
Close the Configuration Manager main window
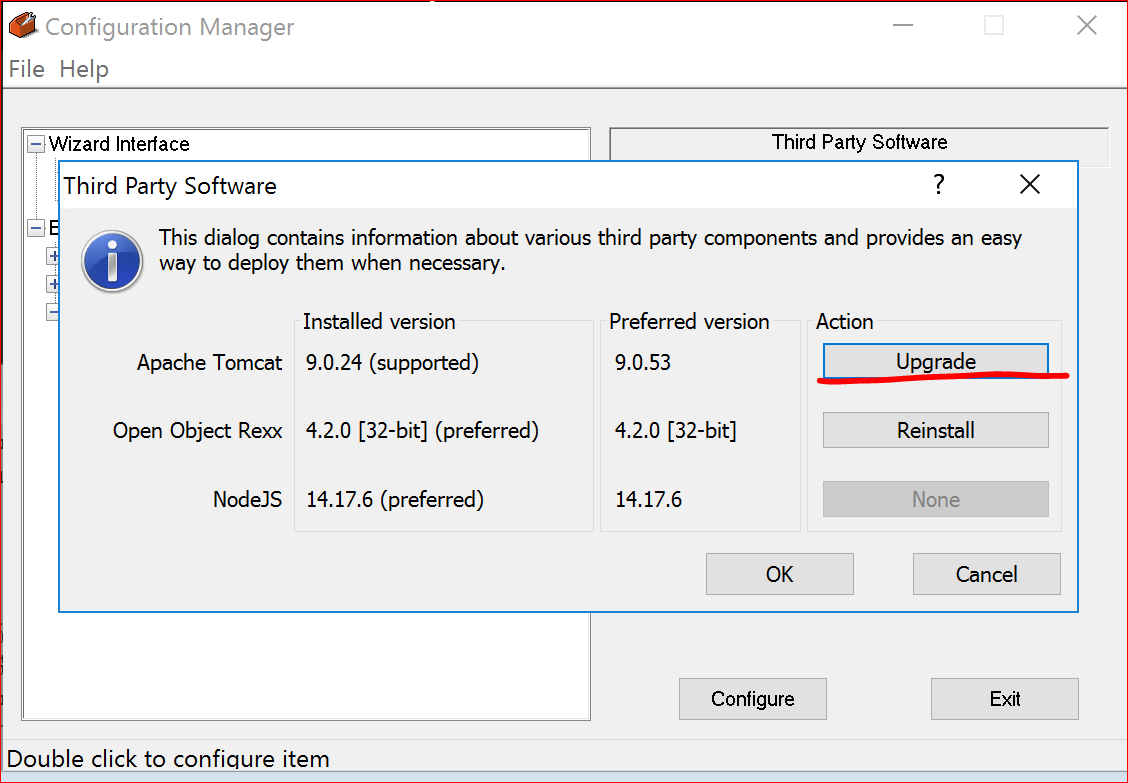tap(1086, 26)
